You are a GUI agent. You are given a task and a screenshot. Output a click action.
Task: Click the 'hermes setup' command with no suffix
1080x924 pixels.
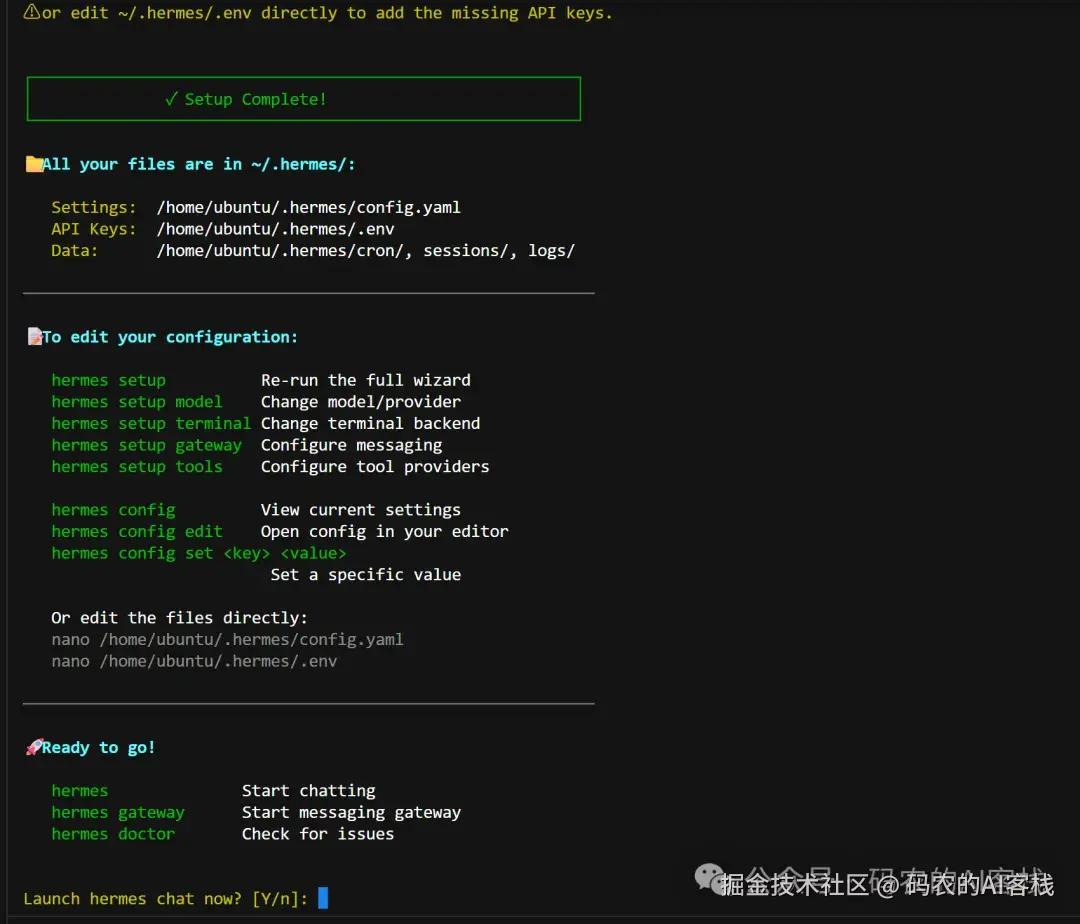pyautogui.click(x=108, y=380)
